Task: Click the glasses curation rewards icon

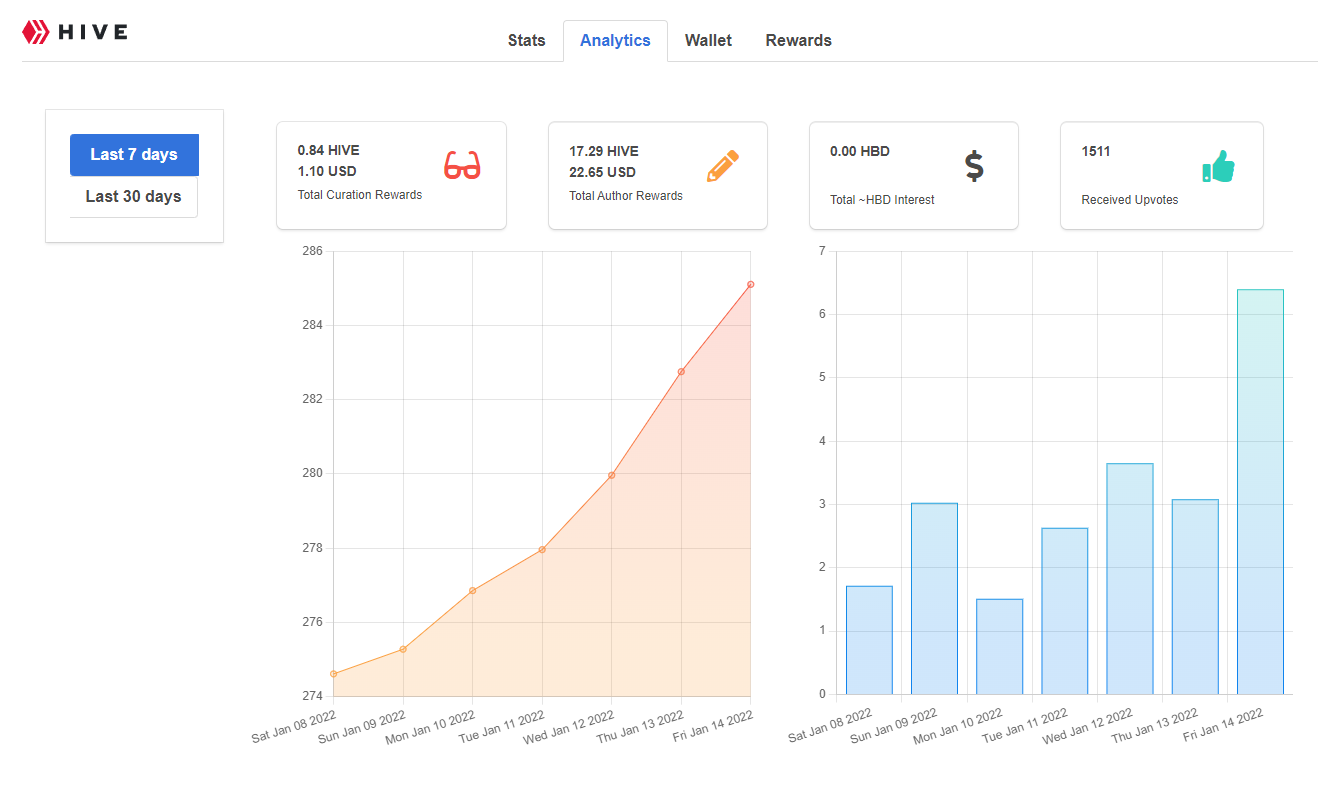Action: click(462, 165)
